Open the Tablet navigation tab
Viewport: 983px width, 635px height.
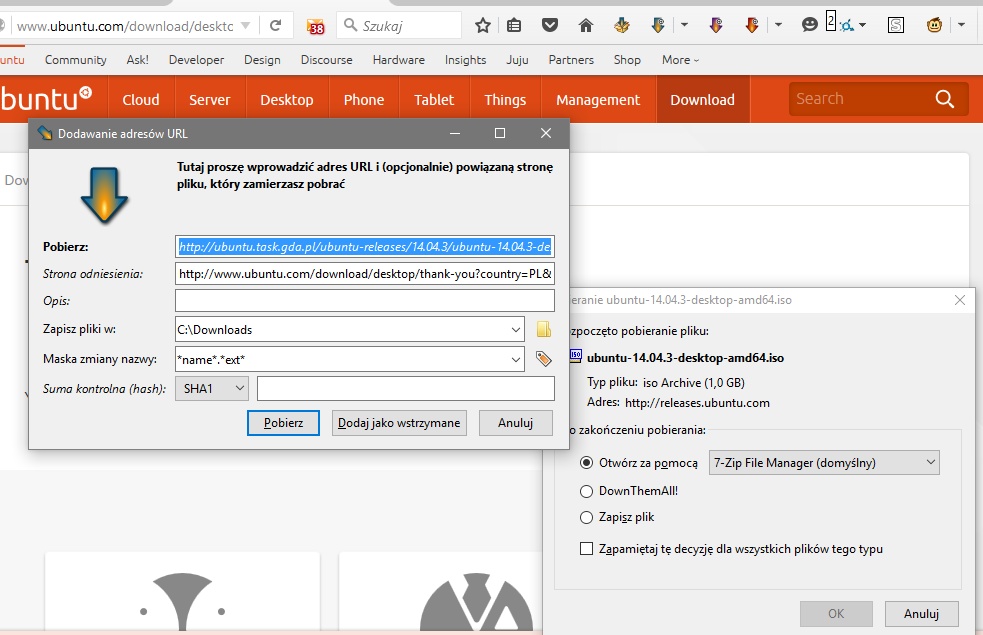[434, 100]
